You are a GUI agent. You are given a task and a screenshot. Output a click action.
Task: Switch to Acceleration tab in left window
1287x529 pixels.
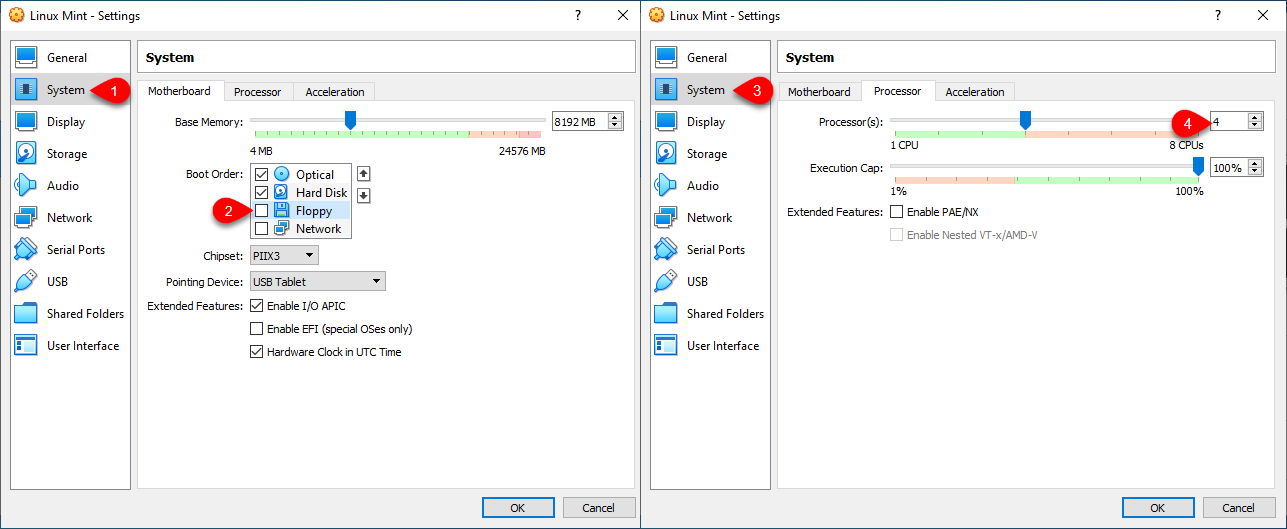click(x=335, y=92)
